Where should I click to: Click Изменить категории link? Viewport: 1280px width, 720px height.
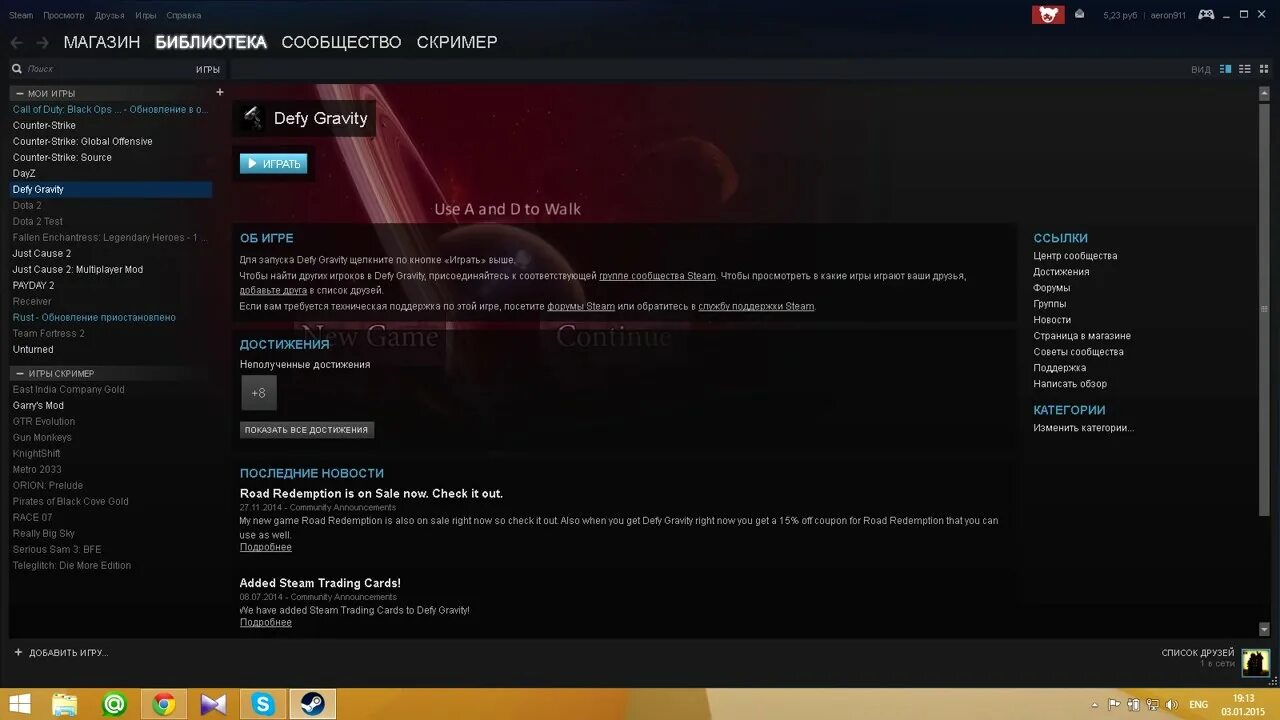coord(1084,428)
